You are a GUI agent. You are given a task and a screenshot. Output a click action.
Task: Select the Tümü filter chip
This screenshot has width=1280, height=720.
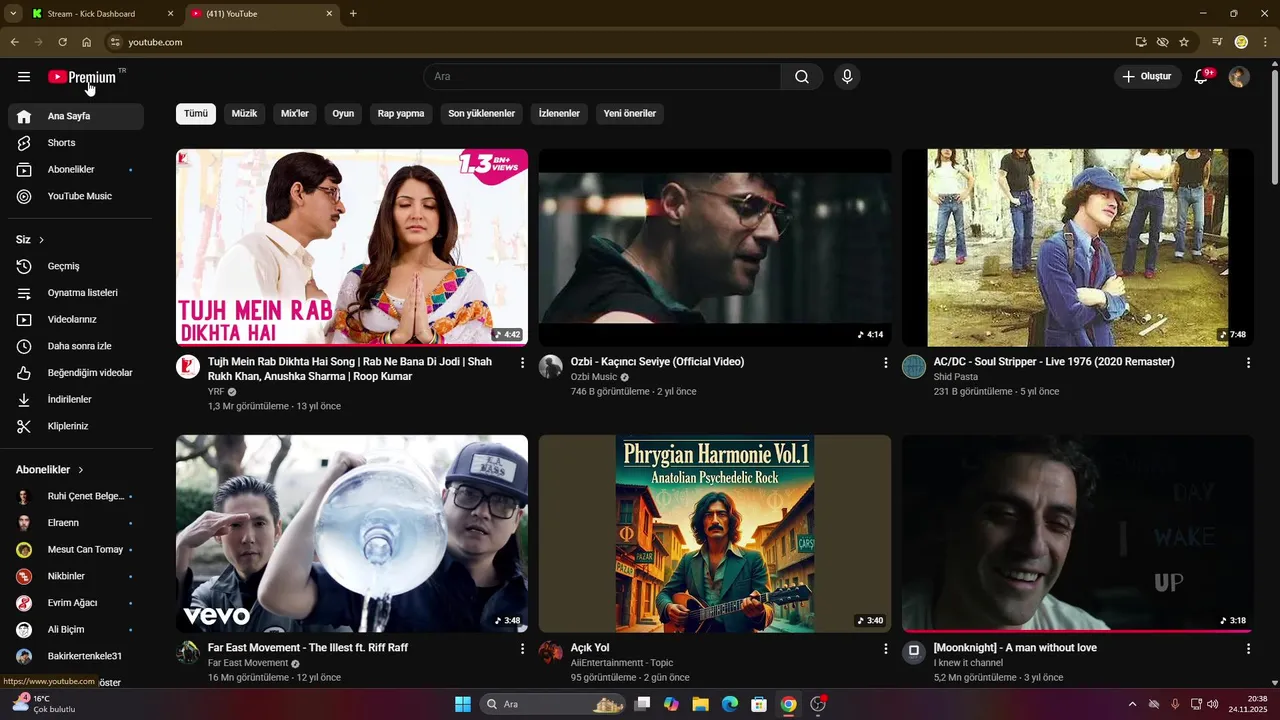[196, 114]
